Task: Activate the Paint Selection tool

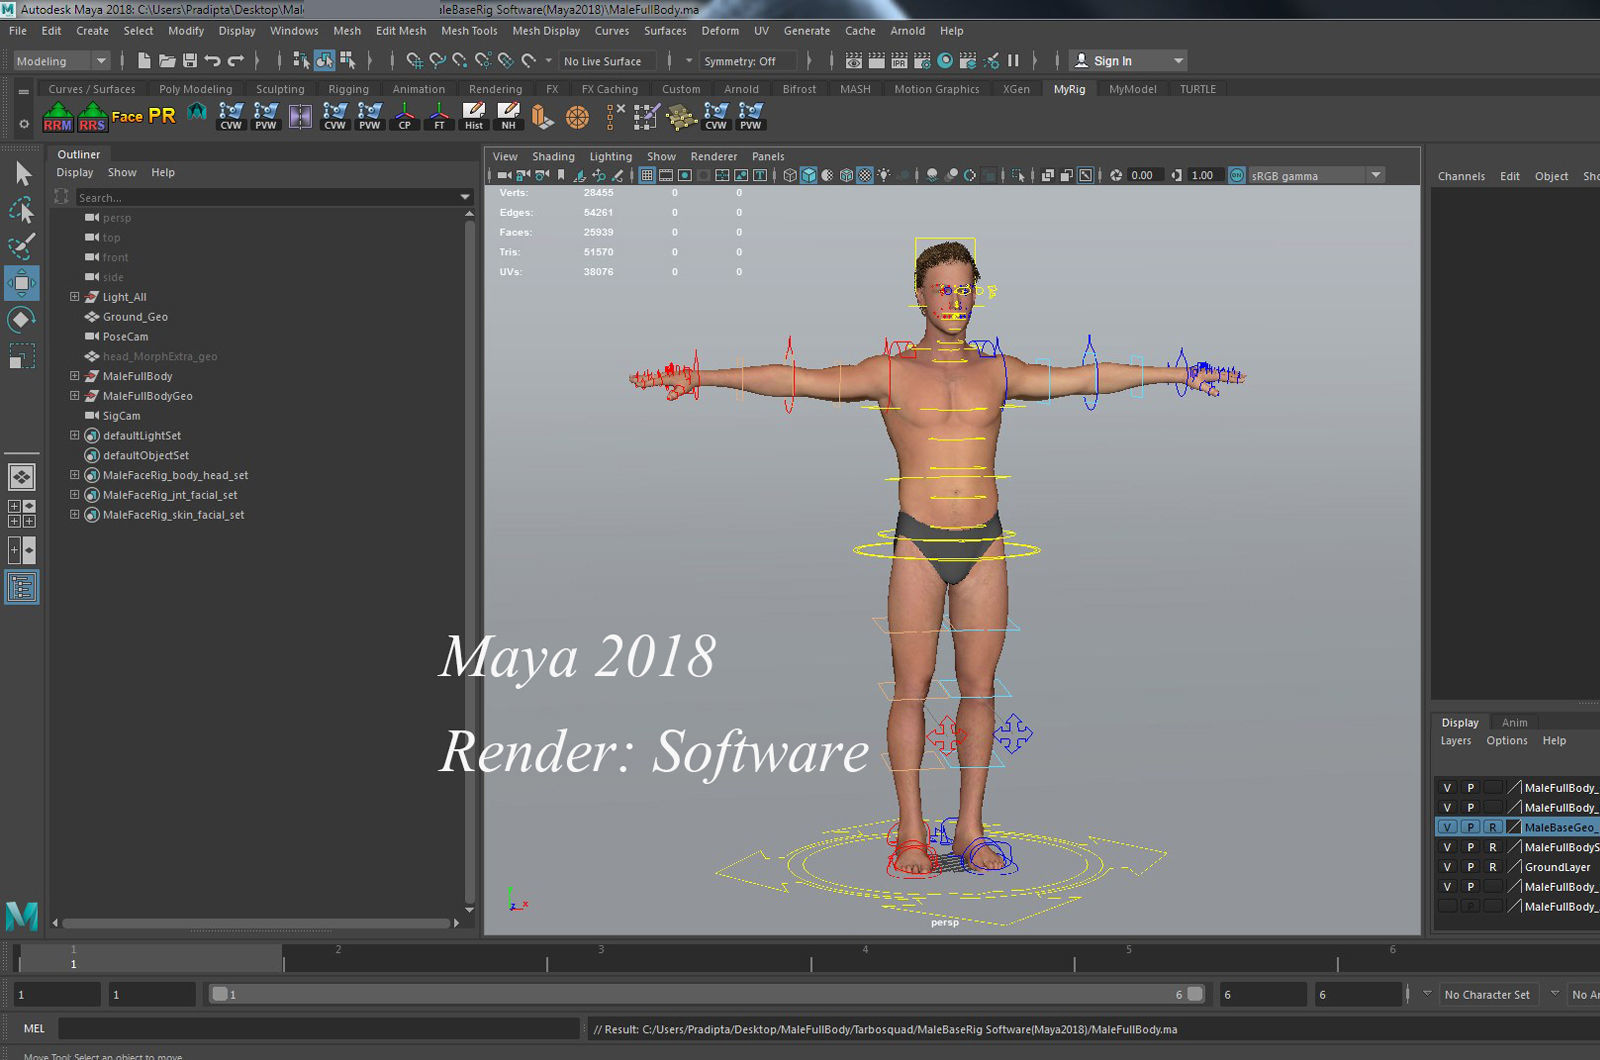Action: (22, 246)
